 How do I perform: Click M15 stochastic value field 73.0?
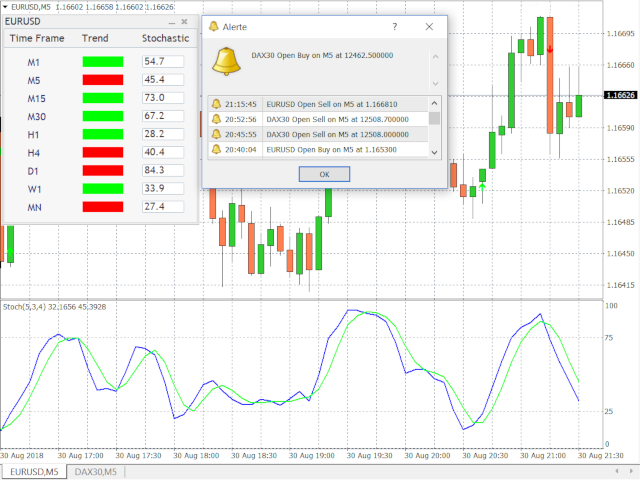click(x=163, y=98)
